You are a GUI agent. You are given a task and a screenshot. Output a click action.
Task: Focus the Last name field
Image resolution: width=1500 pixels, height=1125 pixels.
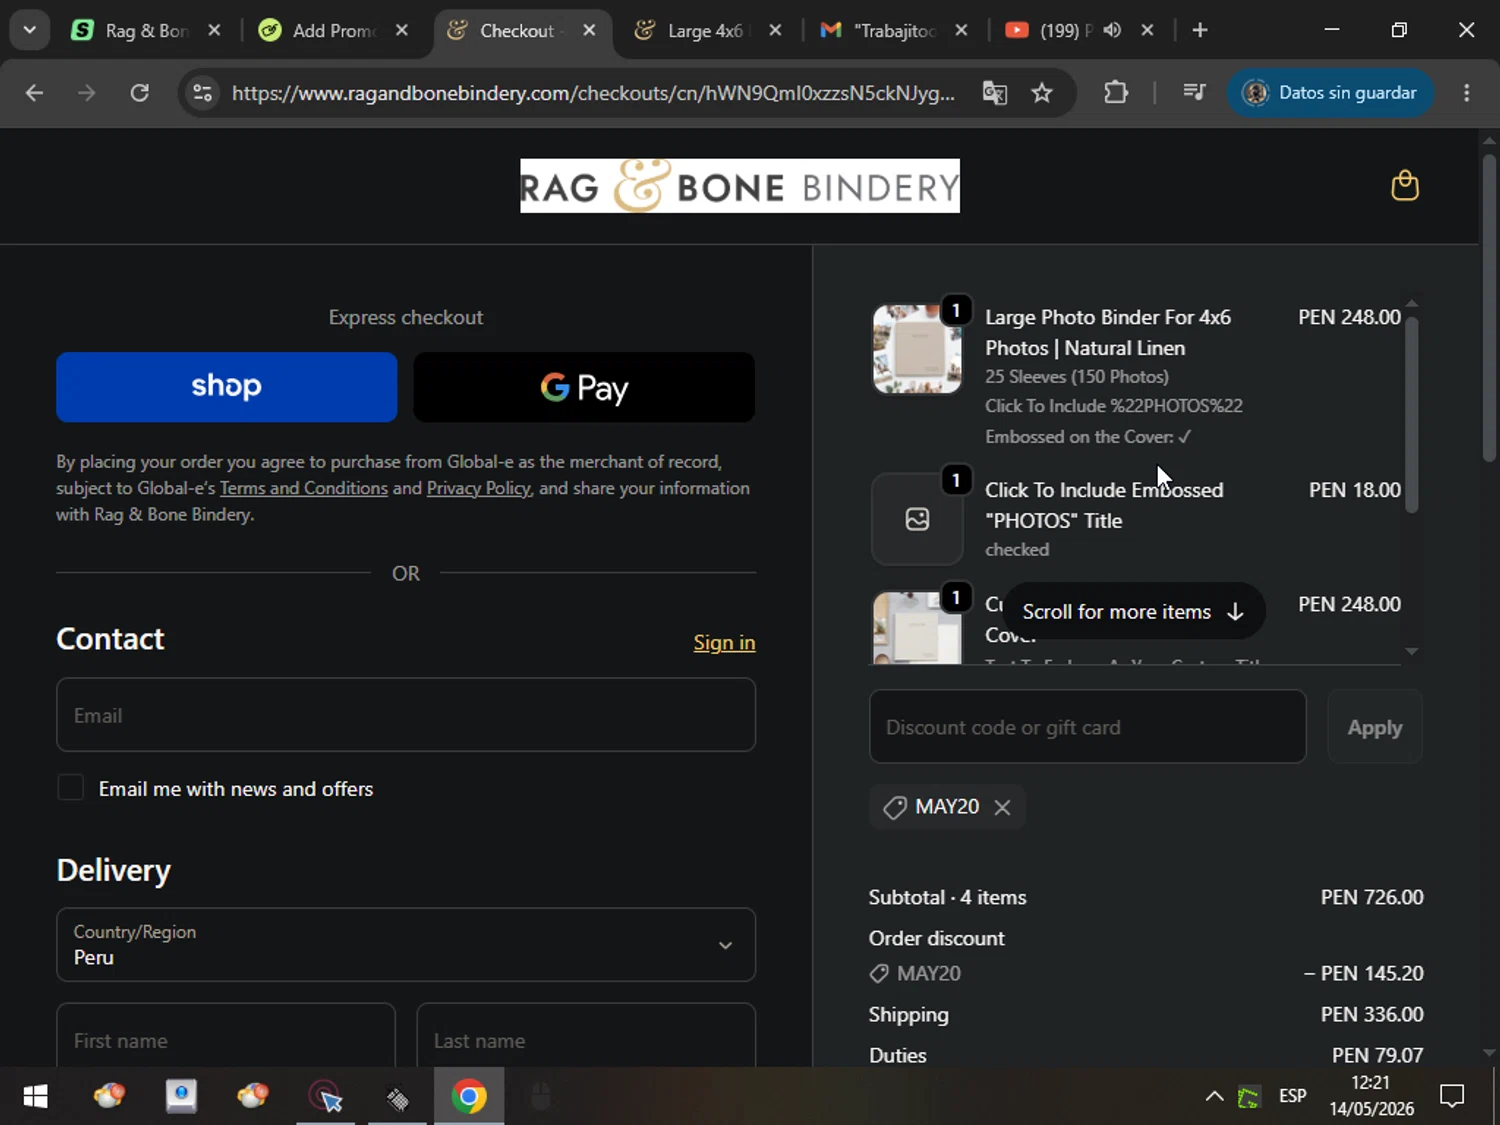tap(586, 1036)
